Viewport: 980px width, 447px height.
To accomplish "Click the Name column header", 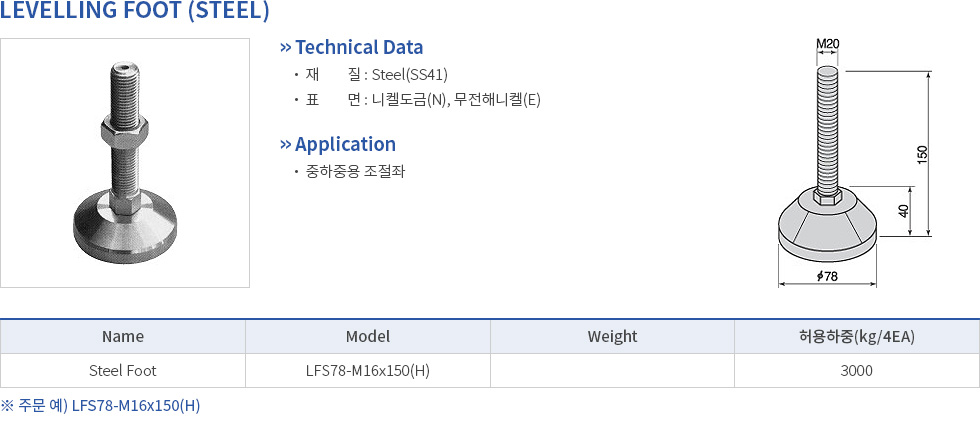I will point(123,337).
